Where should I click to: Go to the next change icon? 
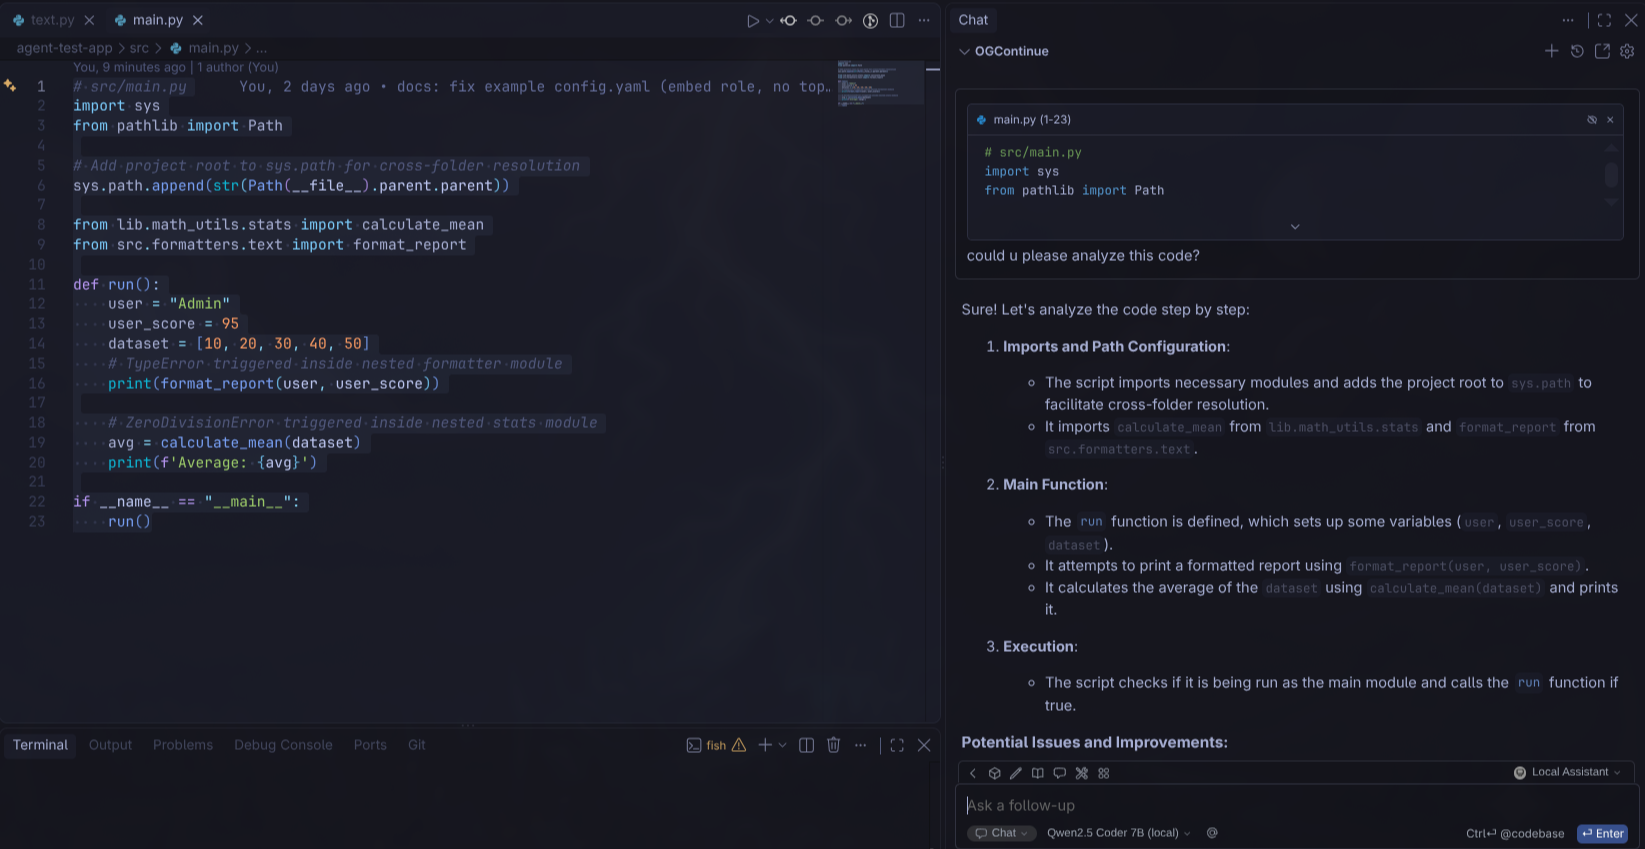843,20
